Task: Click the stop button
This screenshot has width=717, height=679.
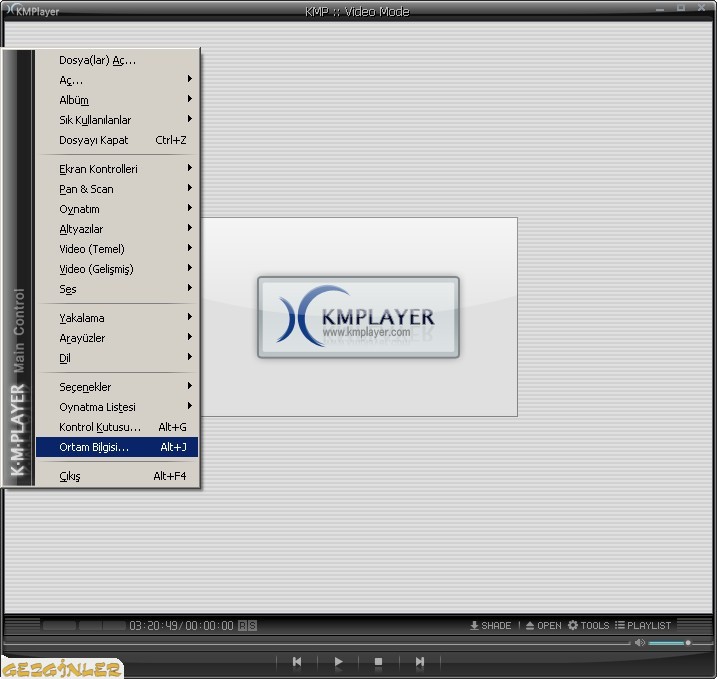Action: (x=379, y=662)
